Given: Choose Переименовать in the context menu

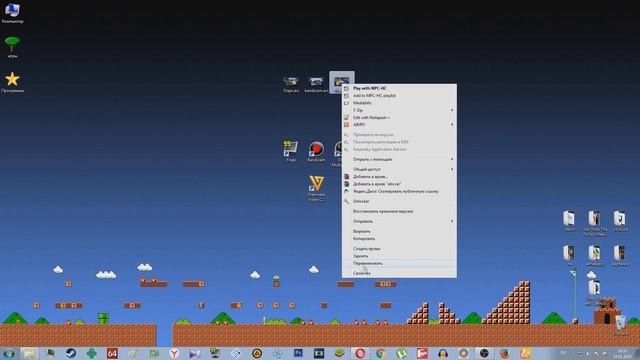Looking at the screenshot, I should coord(399,263).
